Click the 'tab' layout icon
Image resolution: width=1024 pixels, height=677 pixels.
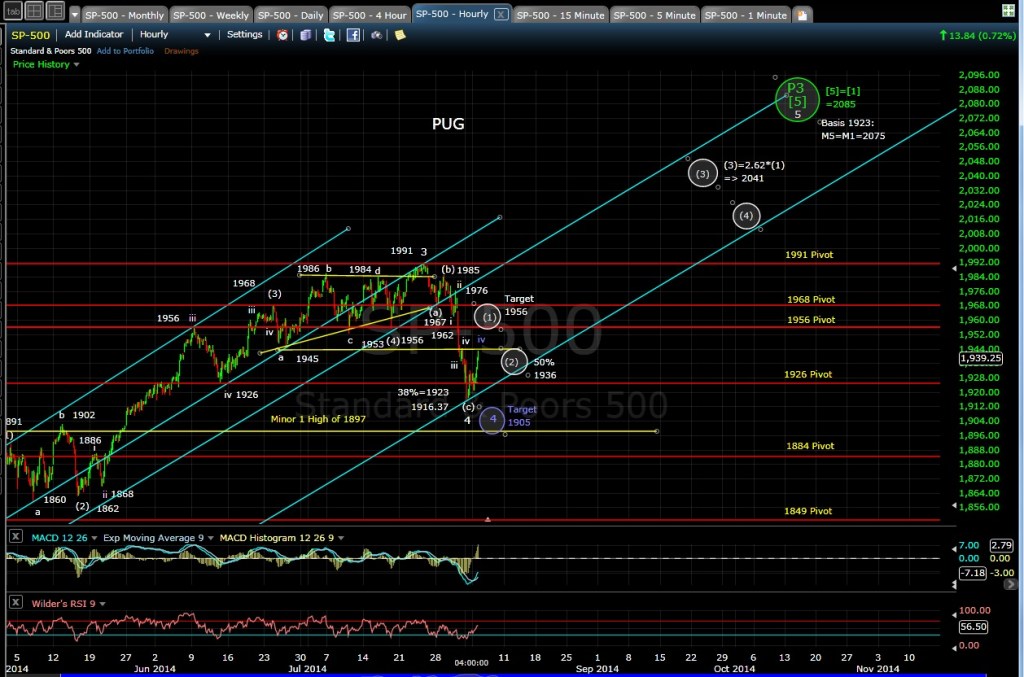[13, 11]
